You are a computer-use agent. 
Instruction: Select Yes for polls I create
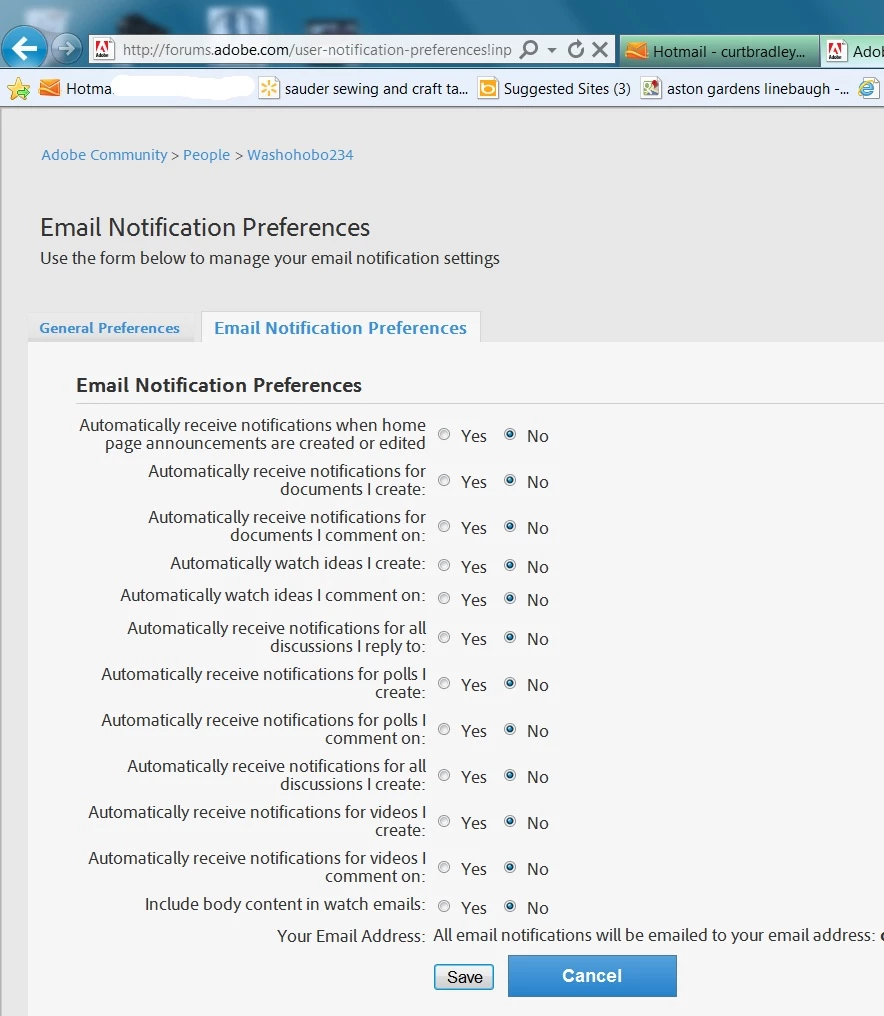[444, 683]
